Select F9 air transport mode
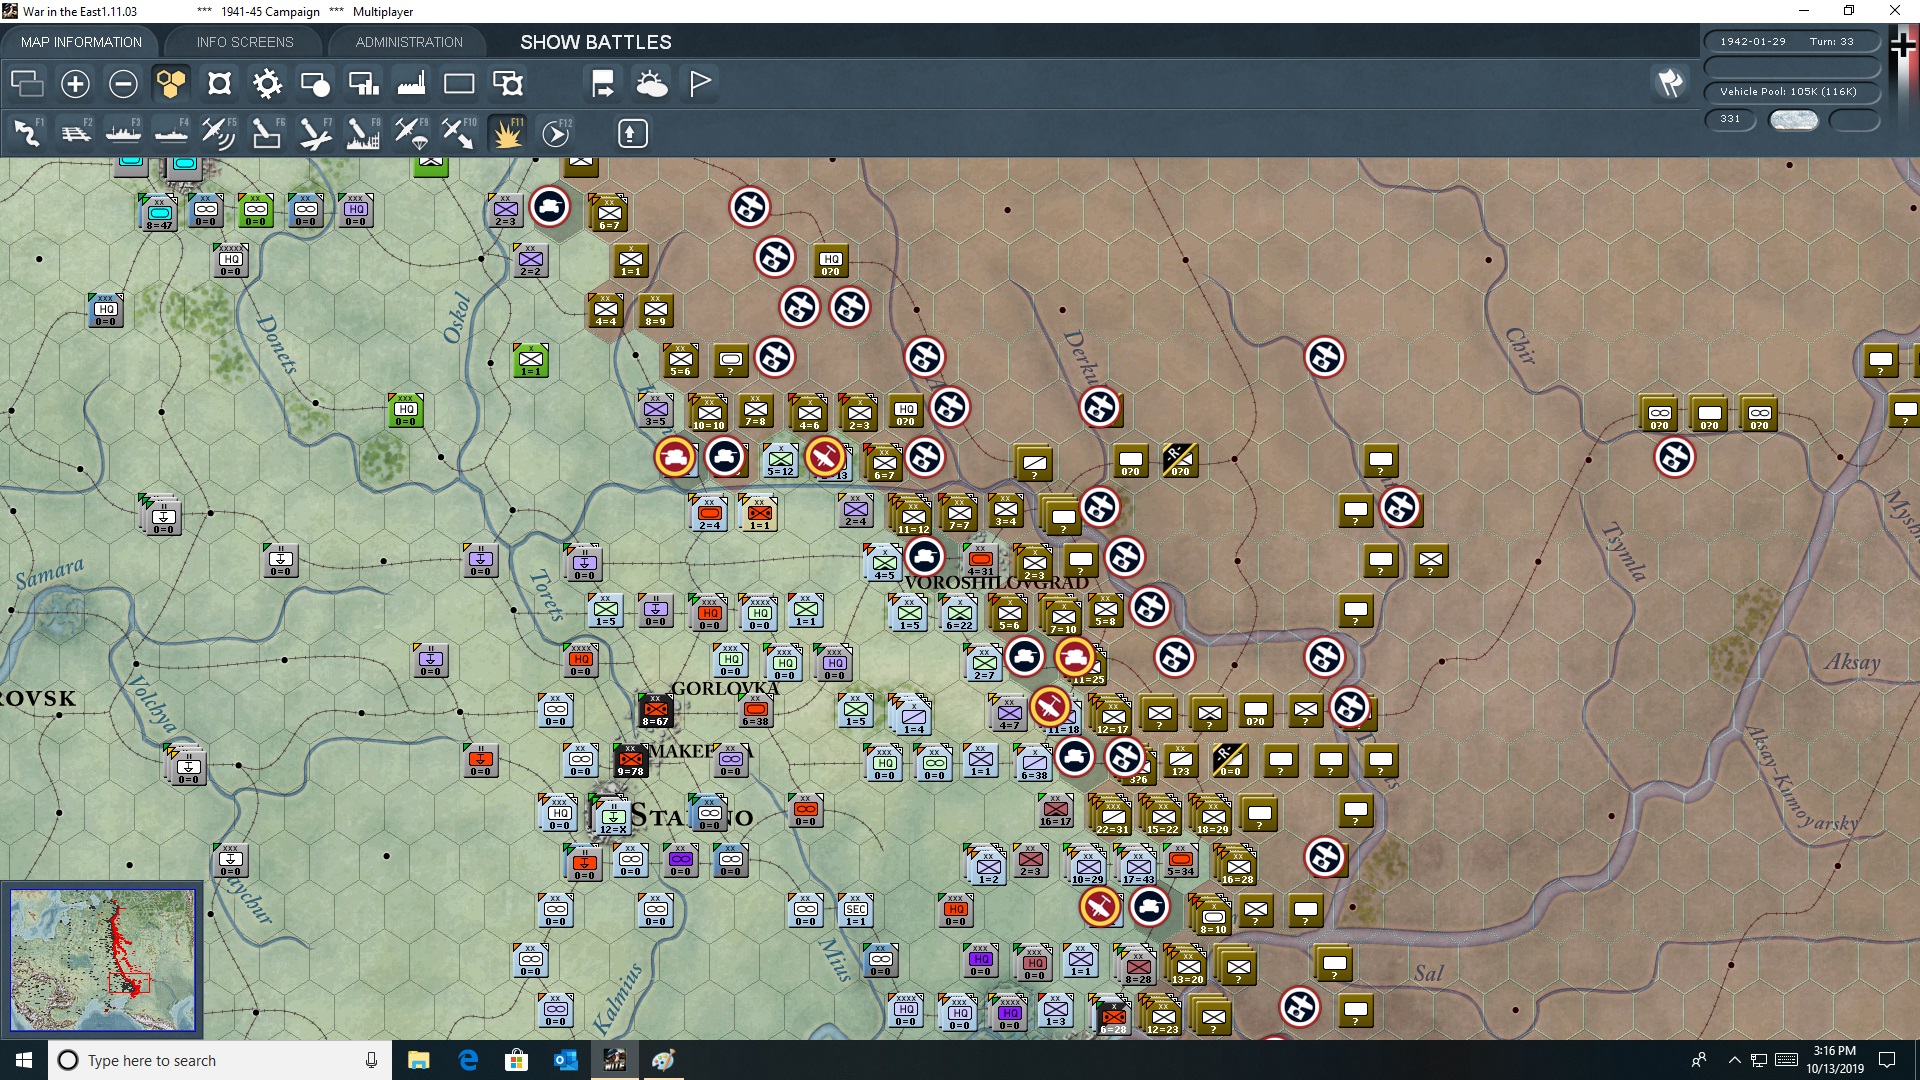 click(410, 133)
